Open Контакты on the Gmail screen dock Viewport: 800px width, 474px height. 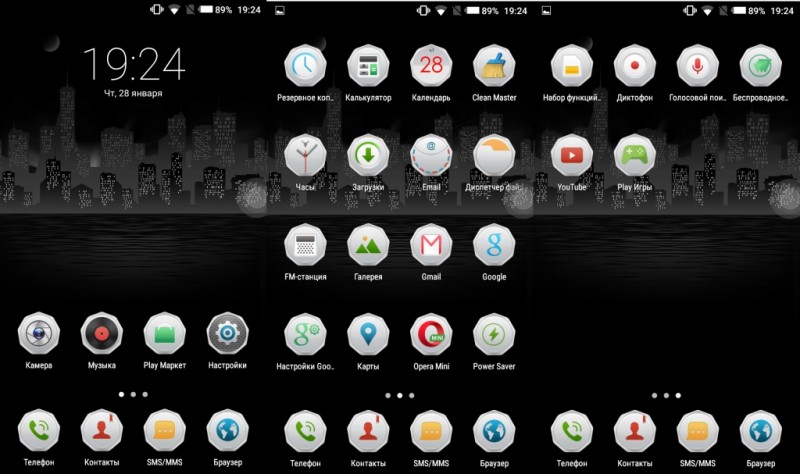[368, 432]
